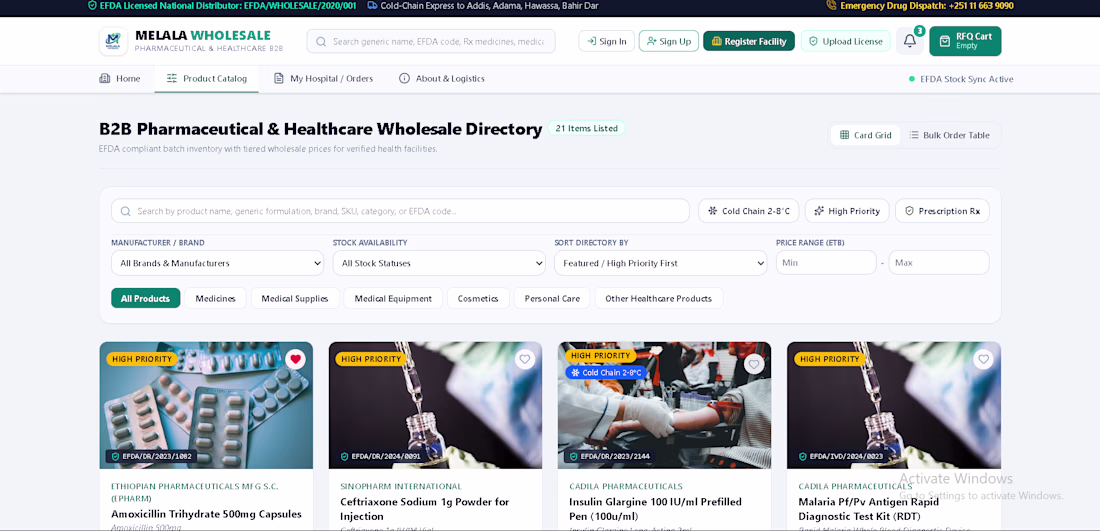
Task: Select the Personal Care category chip
Action: coord(552,298)
